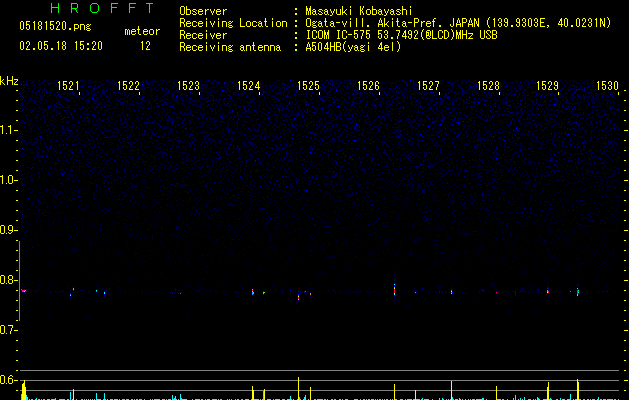Select the antenna value A504HB(yagi 4el)
The width and height of the screenshot is (629, 400).
coord(353,47)
